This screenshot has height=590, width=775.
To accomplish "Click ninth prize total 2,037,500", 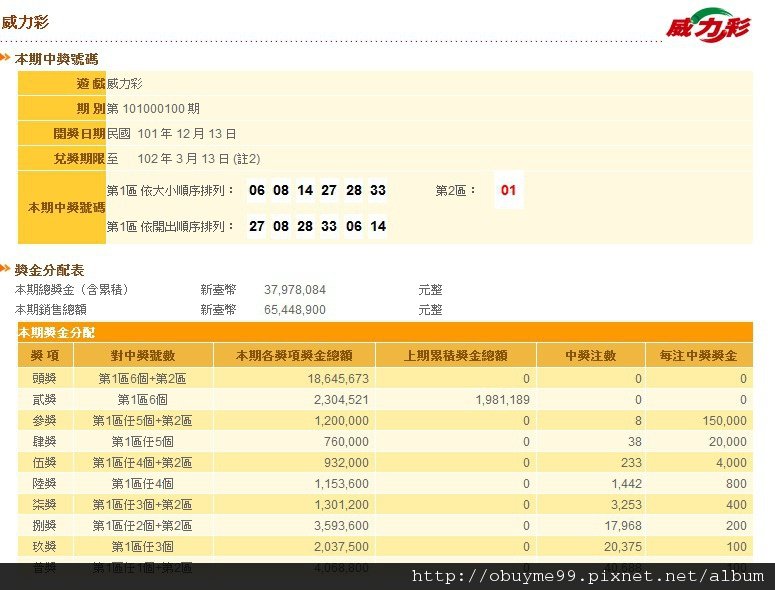I will 342,547.
